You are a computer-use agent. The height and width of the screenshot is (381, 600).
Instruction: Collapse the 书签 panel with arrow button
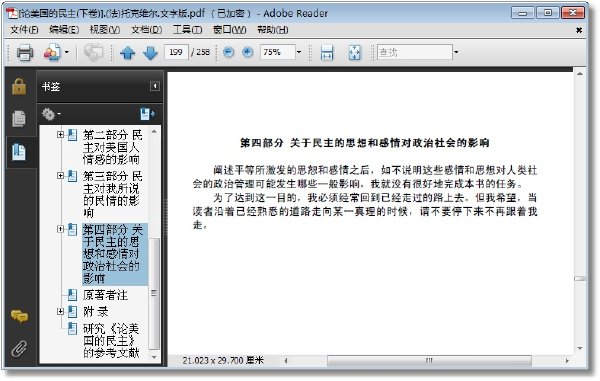click(155, 86)
